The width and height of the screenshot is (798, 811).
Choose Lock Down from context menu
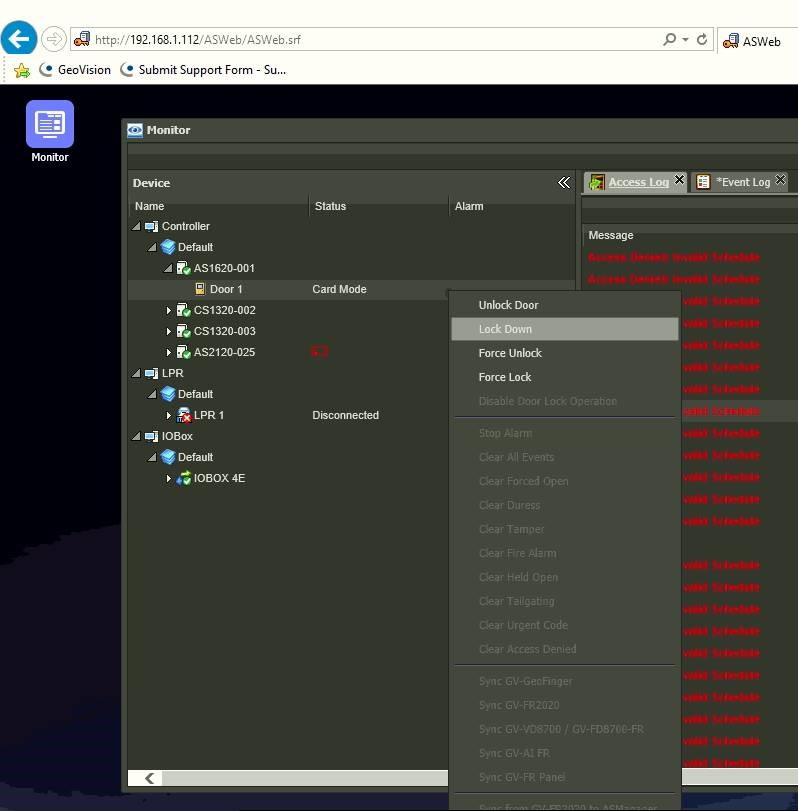tap(565, 329)
